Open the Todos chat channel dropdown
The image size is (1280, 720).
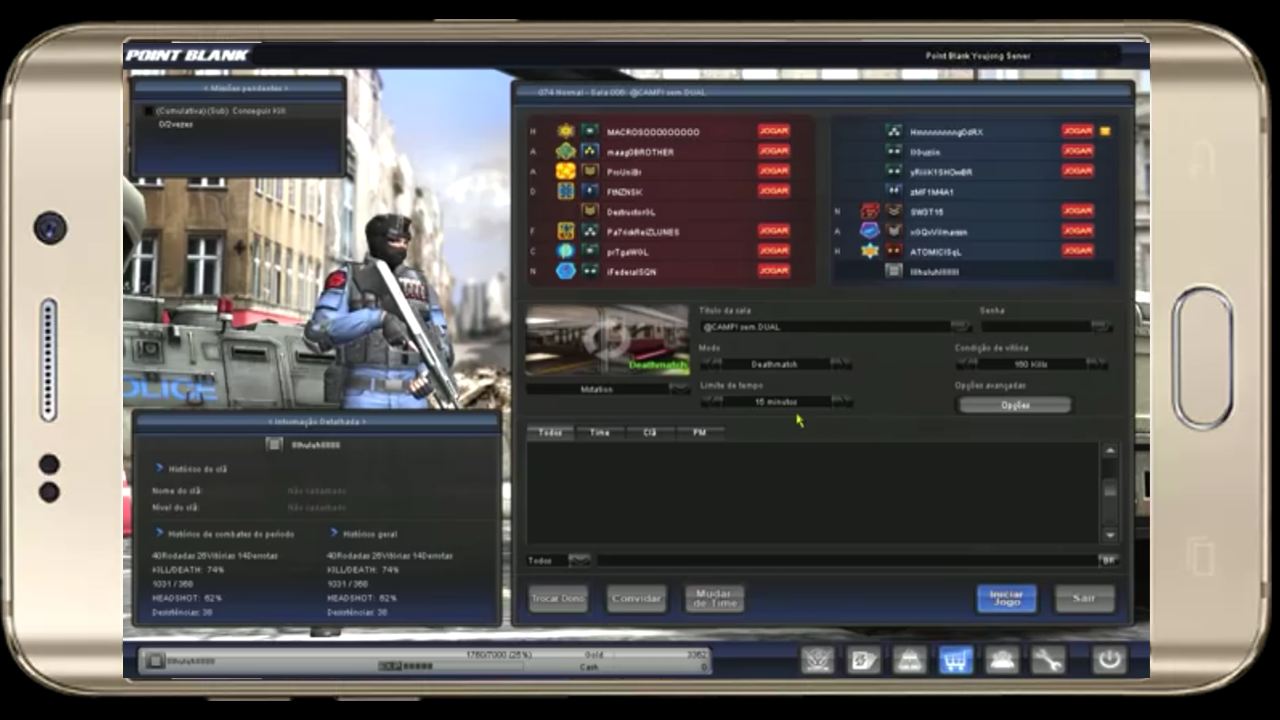click(x=580, y=560)
